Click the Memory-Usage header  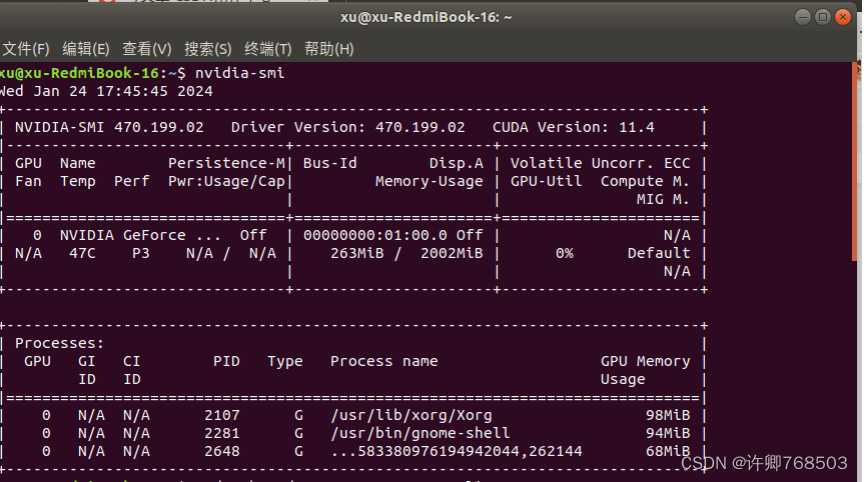click(429, 181)
